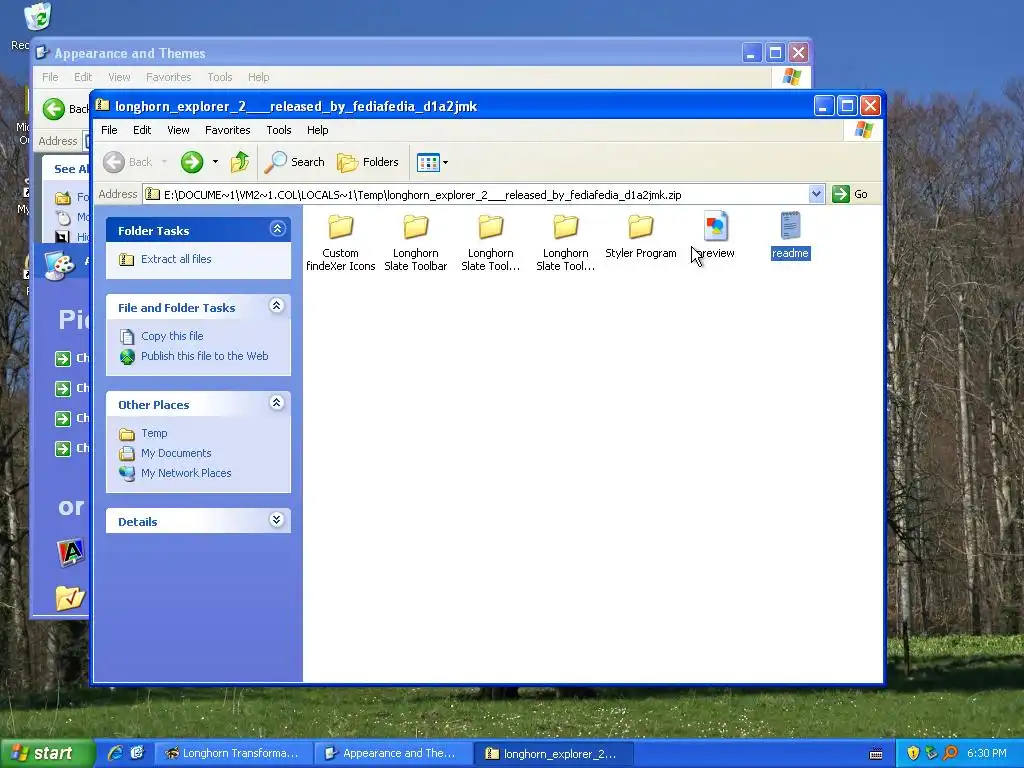Click the clock showing 6:30 PM
The height and width of the screenshot is (768, 1024).
[x=987, y=754]
